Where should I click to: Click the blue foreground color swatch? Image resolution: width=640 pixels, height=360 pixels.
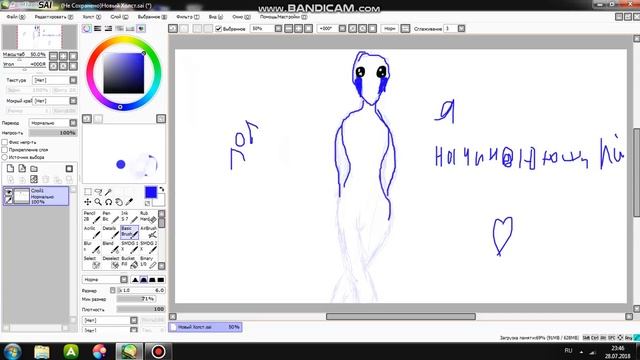(x=151, y=192)
